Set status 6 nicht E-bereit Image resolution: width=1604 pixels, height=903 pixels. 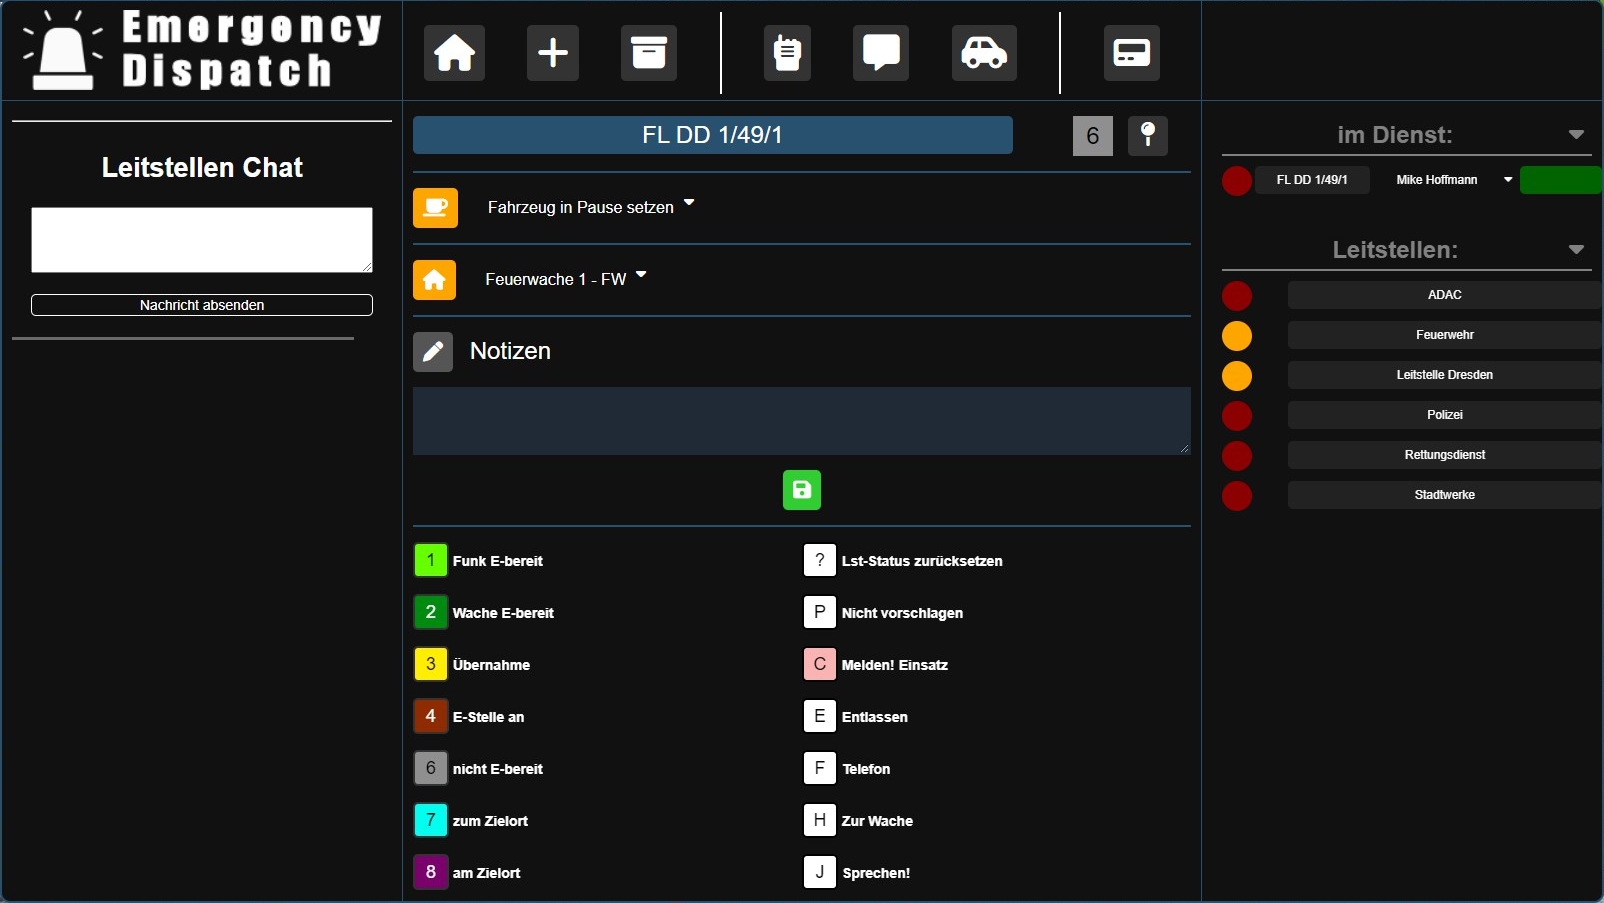(431, 769)
